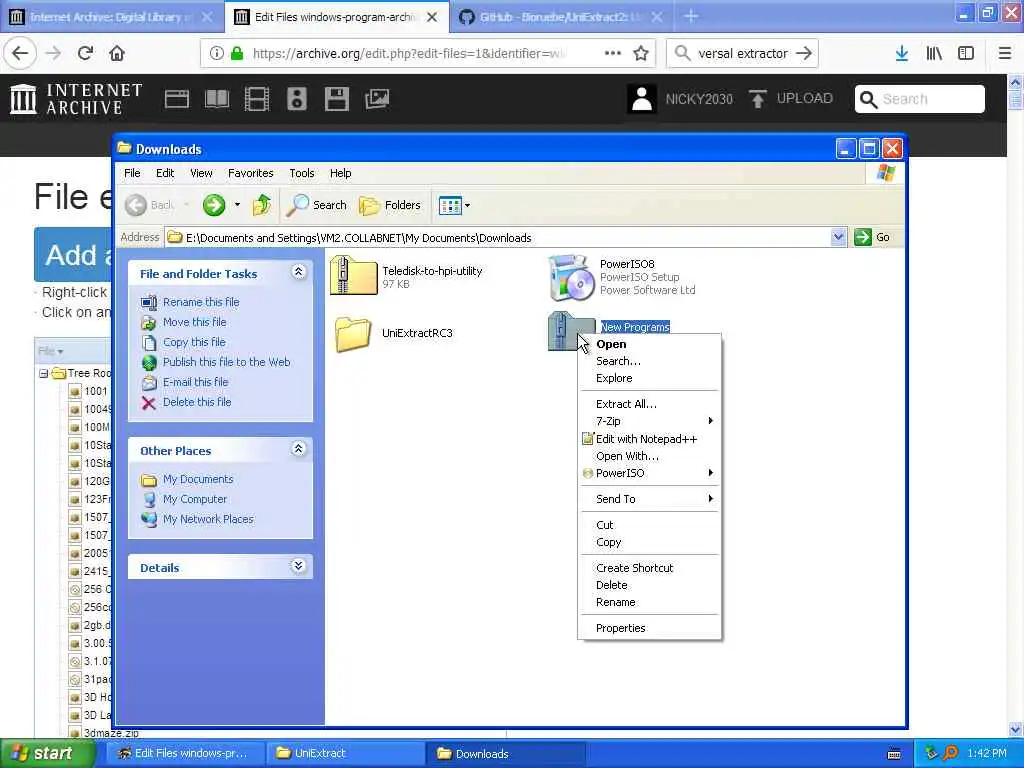Switch to Edit Files Firefox taskbar button
Viewport: 1024px width, 768px height.
(186, 754)
